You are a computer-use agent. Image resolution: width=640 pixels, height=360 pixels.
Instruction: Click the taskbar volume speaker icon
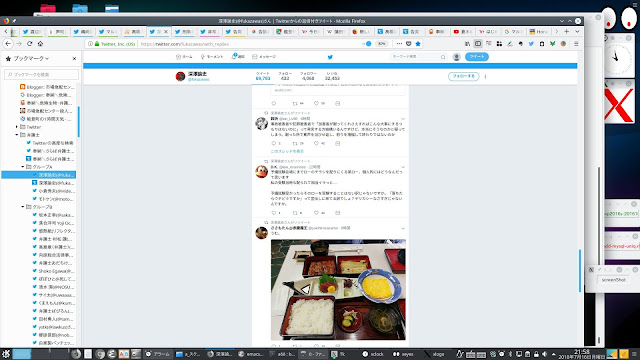point(544,354)
